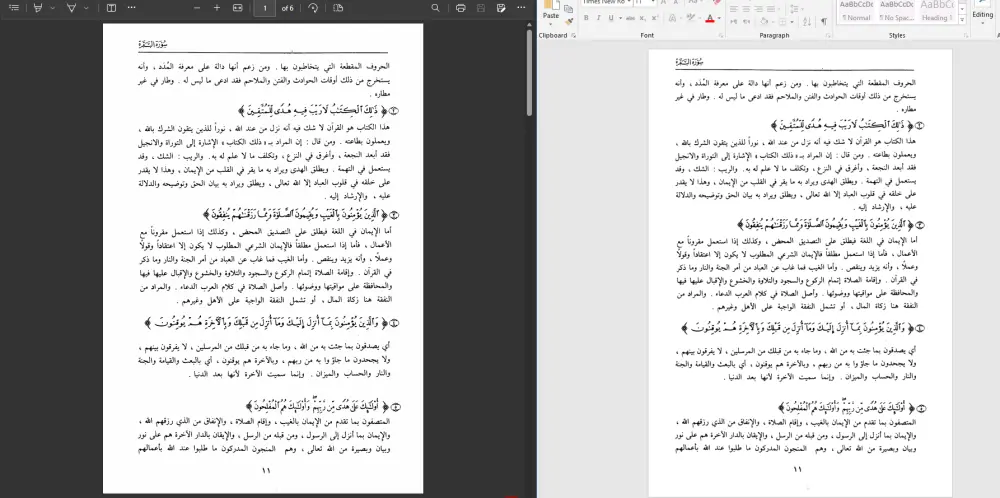Screen dimensions: 1000x498
Task: Rotate the PDF page
Action: (x=313, y=8)
